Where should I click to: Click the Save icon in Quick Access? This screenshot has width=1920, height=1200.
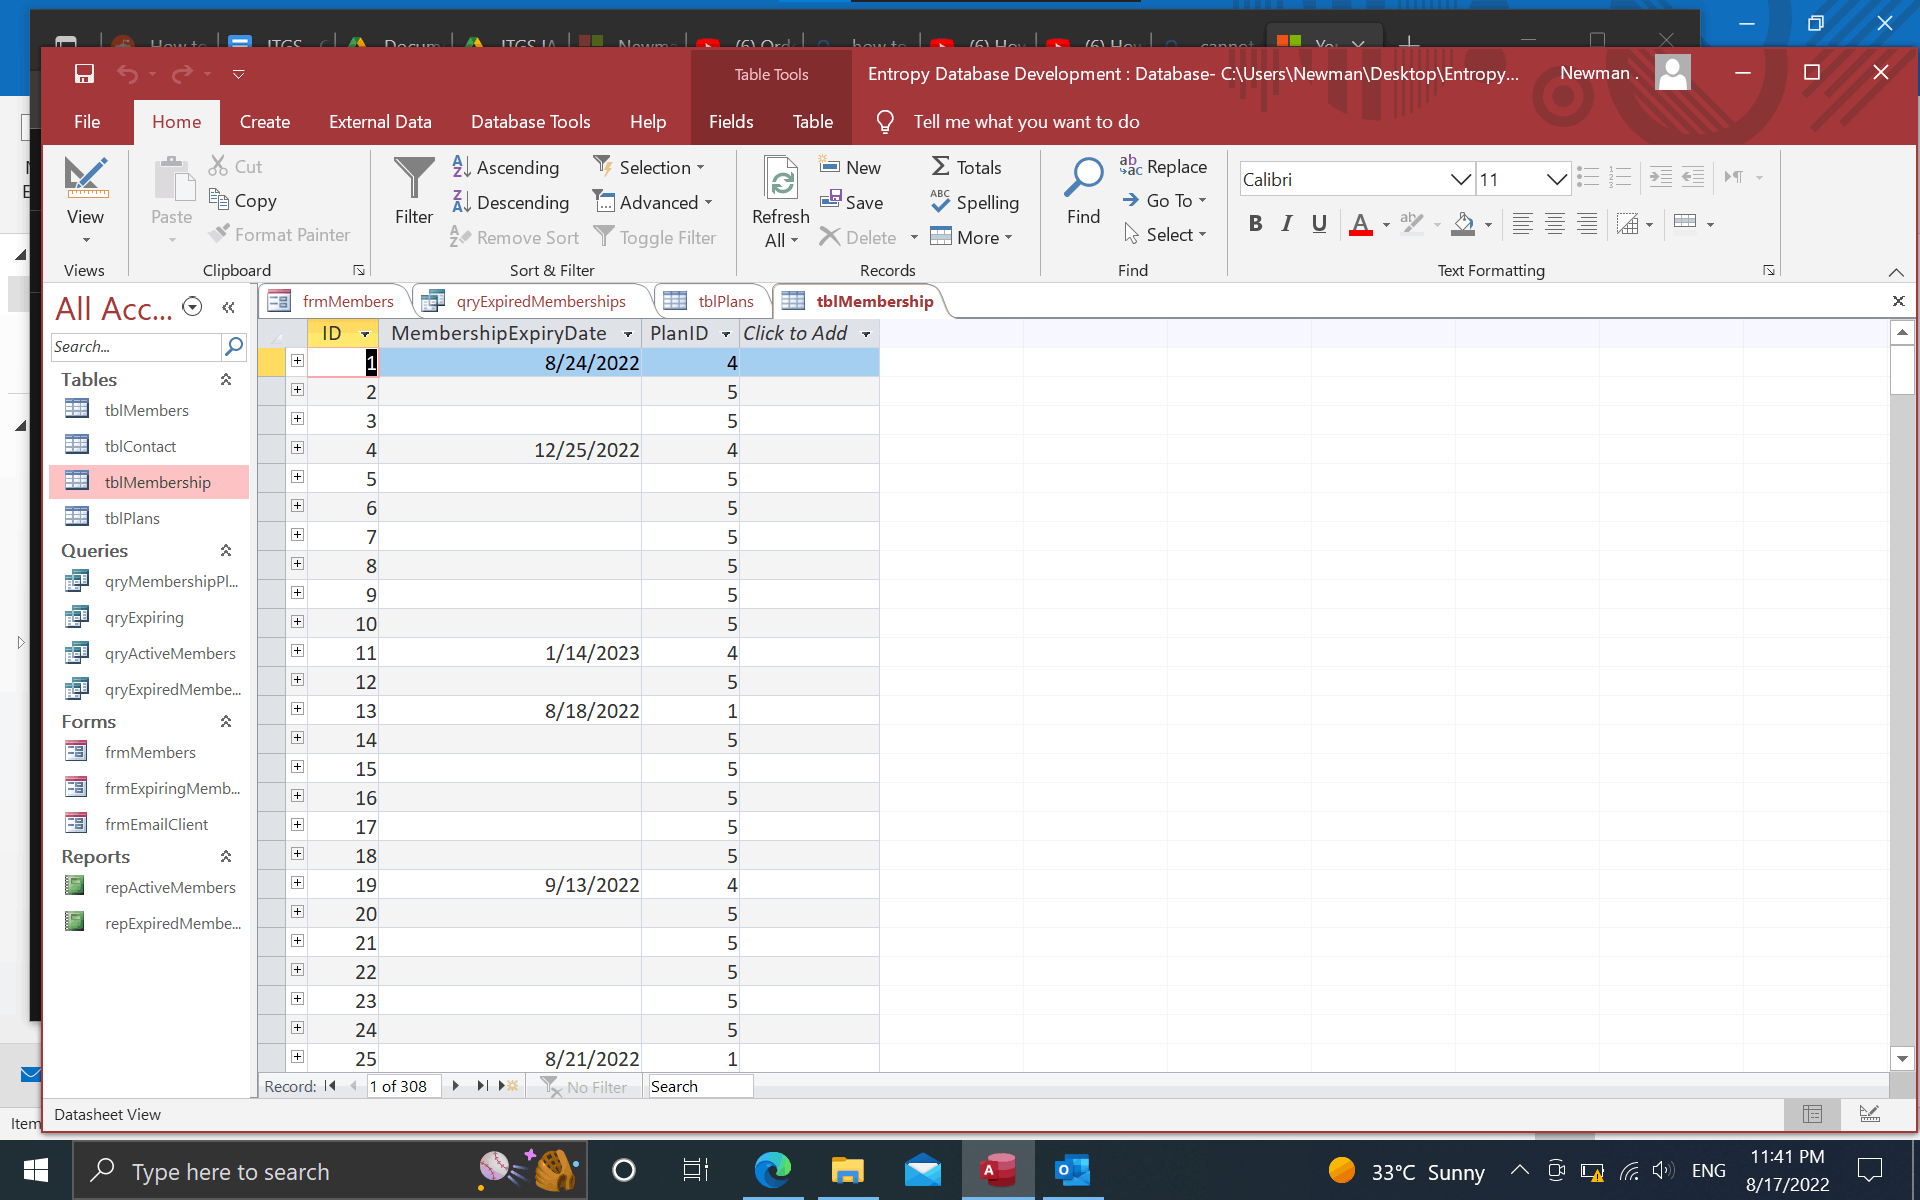84,74
